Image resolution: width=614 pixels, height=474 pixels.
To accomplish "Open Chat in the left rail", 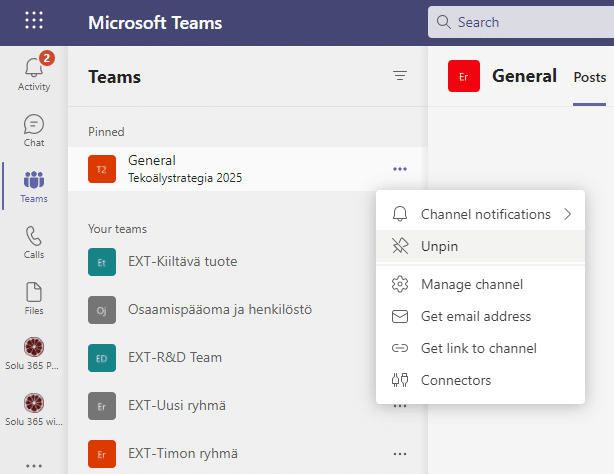I will click(x=34, y=130).
